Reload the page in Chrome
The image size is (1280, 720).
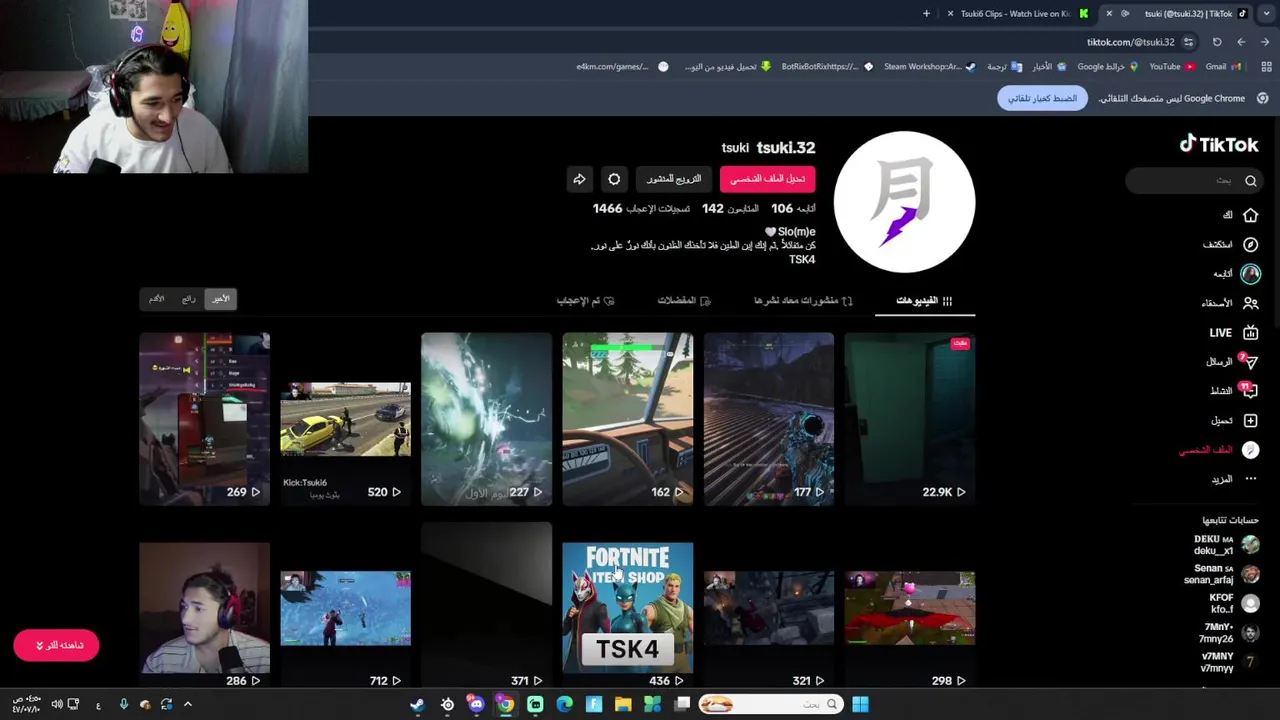tap(1217, 42)
